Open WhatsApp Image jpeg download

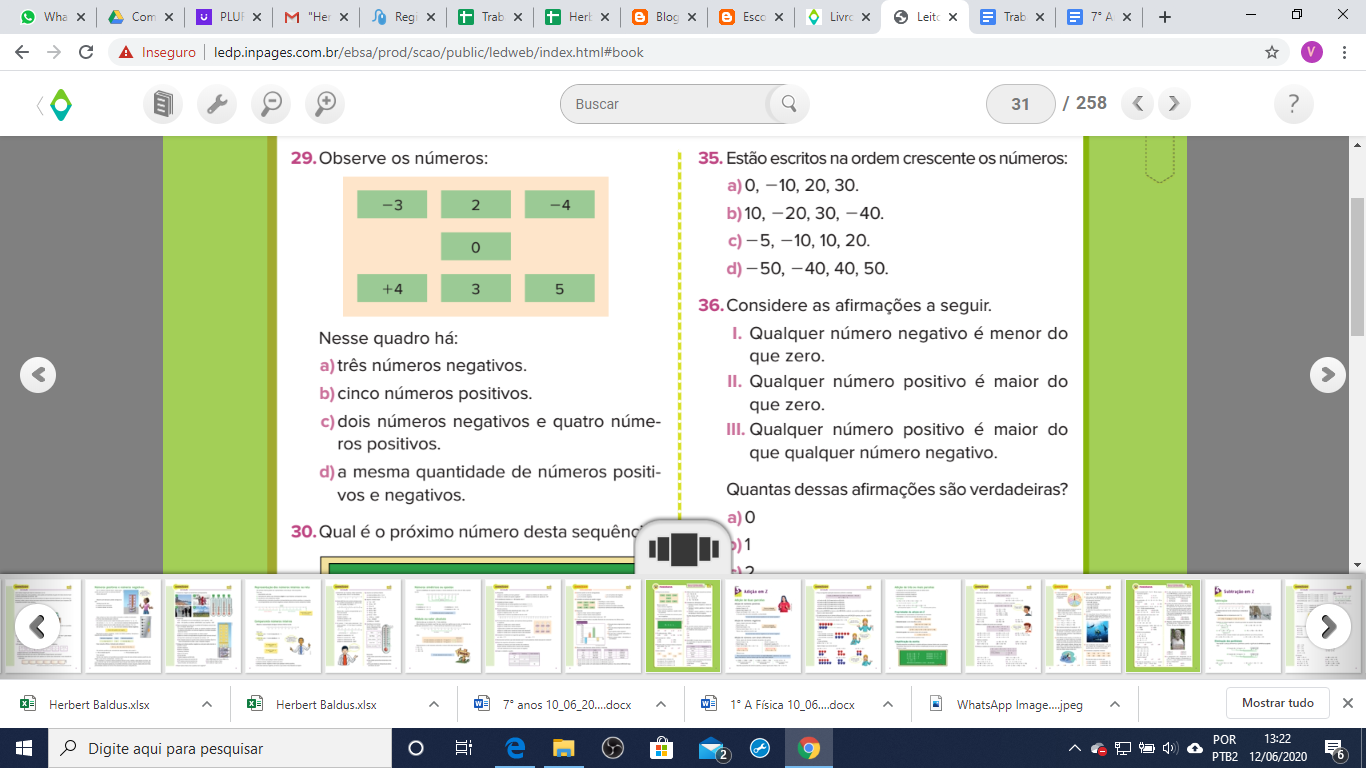click(1019, 704)
